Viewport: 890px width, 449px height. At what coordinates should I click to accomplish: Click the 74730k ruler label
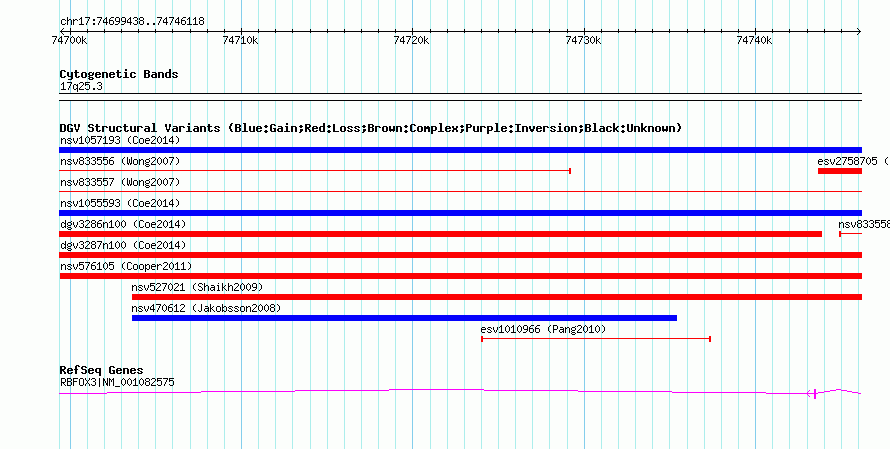[583, 41]
